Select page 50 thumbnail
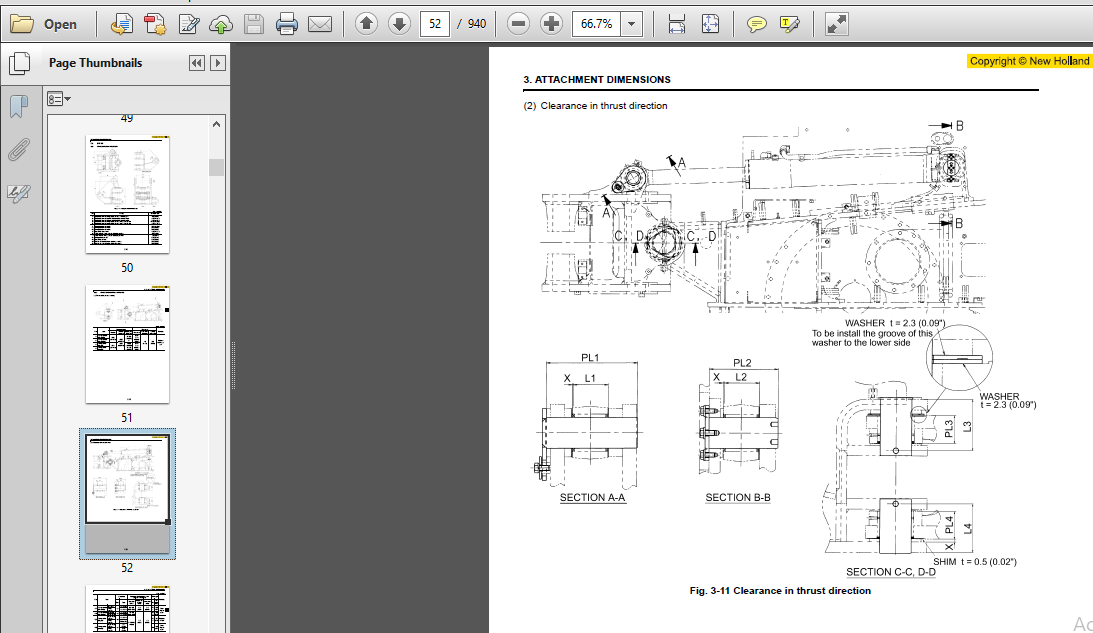Image resolution: width=1093 pixels, height=633 pixels. pos(128,194)
